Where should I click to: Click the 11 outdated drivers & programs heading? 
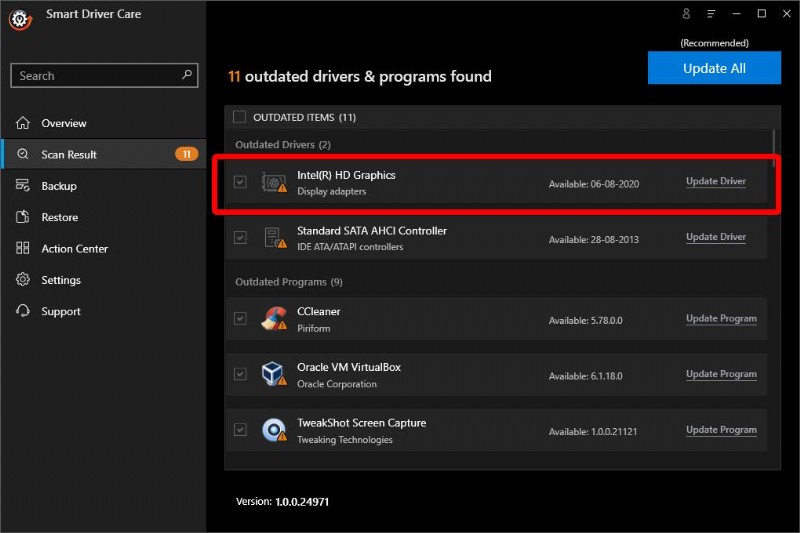coord(359,77)
